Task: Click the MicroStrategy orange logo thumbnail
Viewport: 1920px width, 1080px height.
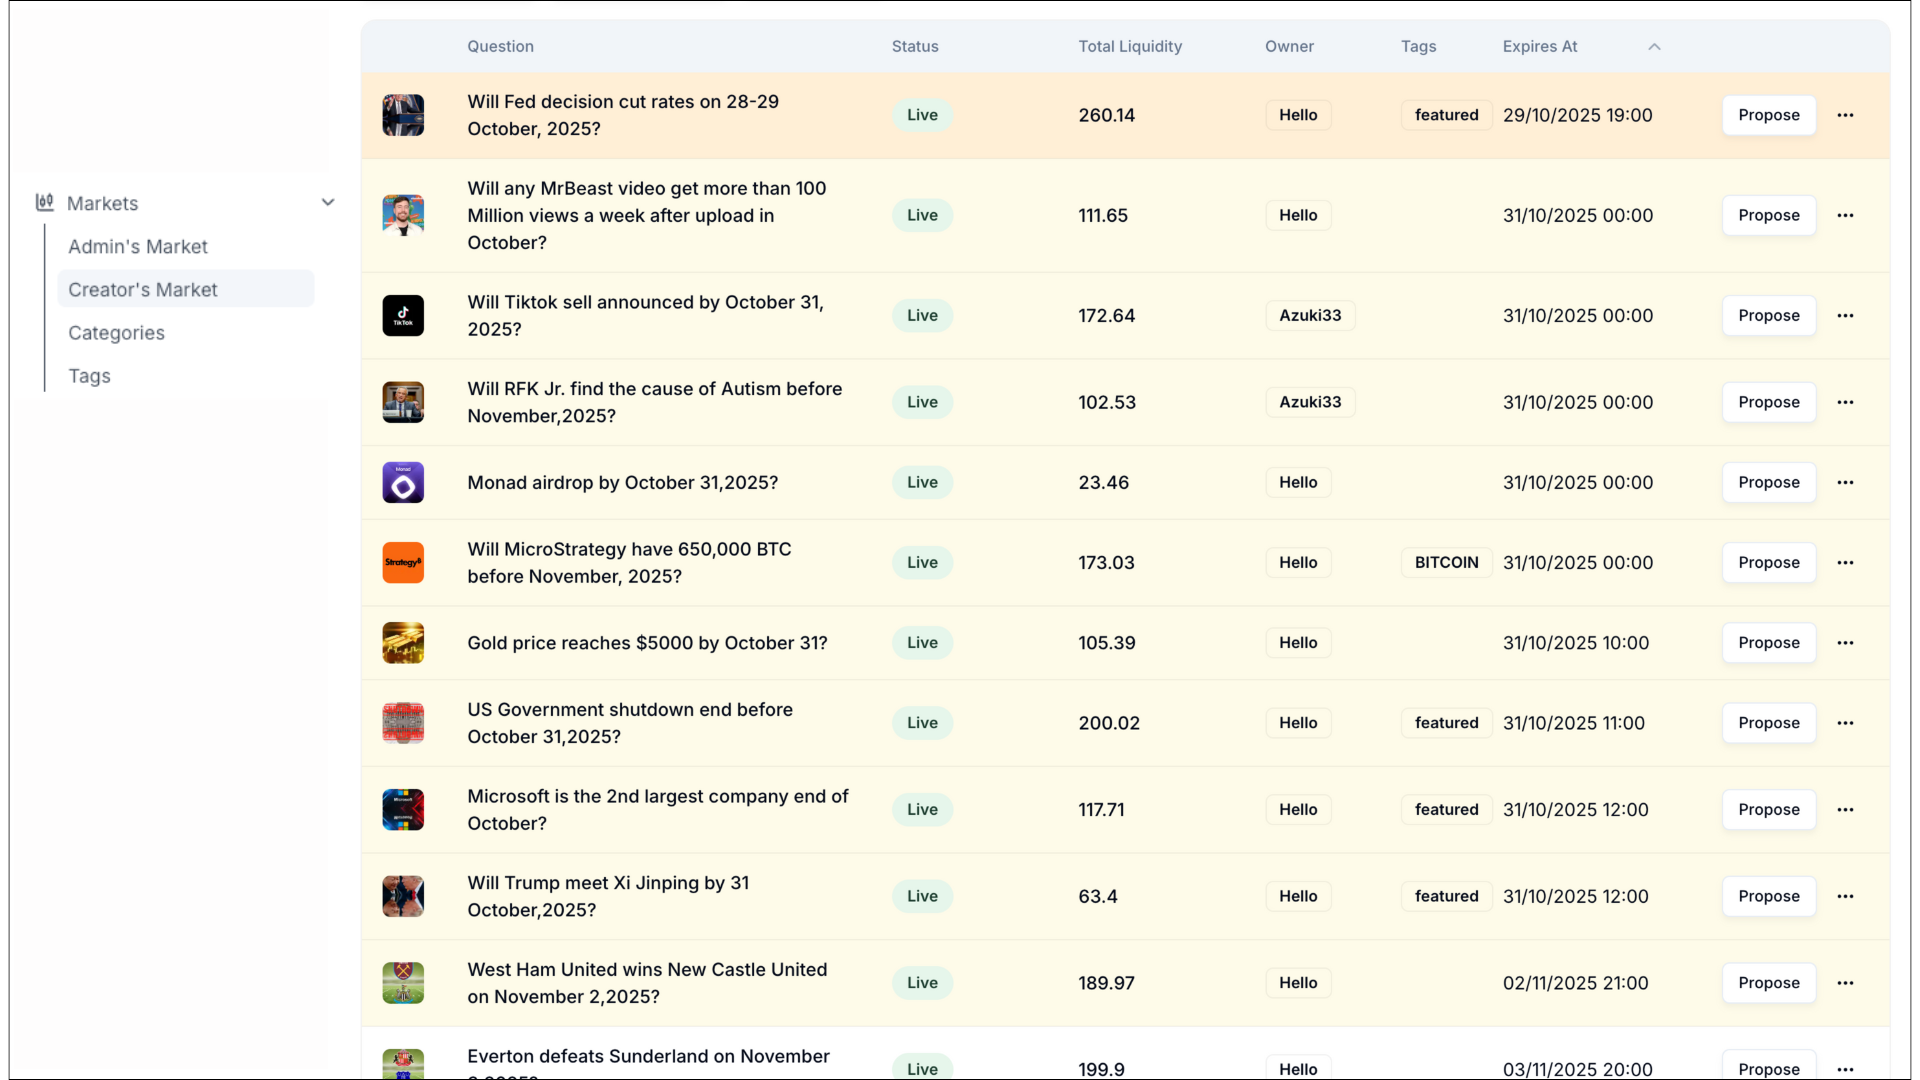Action: [x=403, y=562]
